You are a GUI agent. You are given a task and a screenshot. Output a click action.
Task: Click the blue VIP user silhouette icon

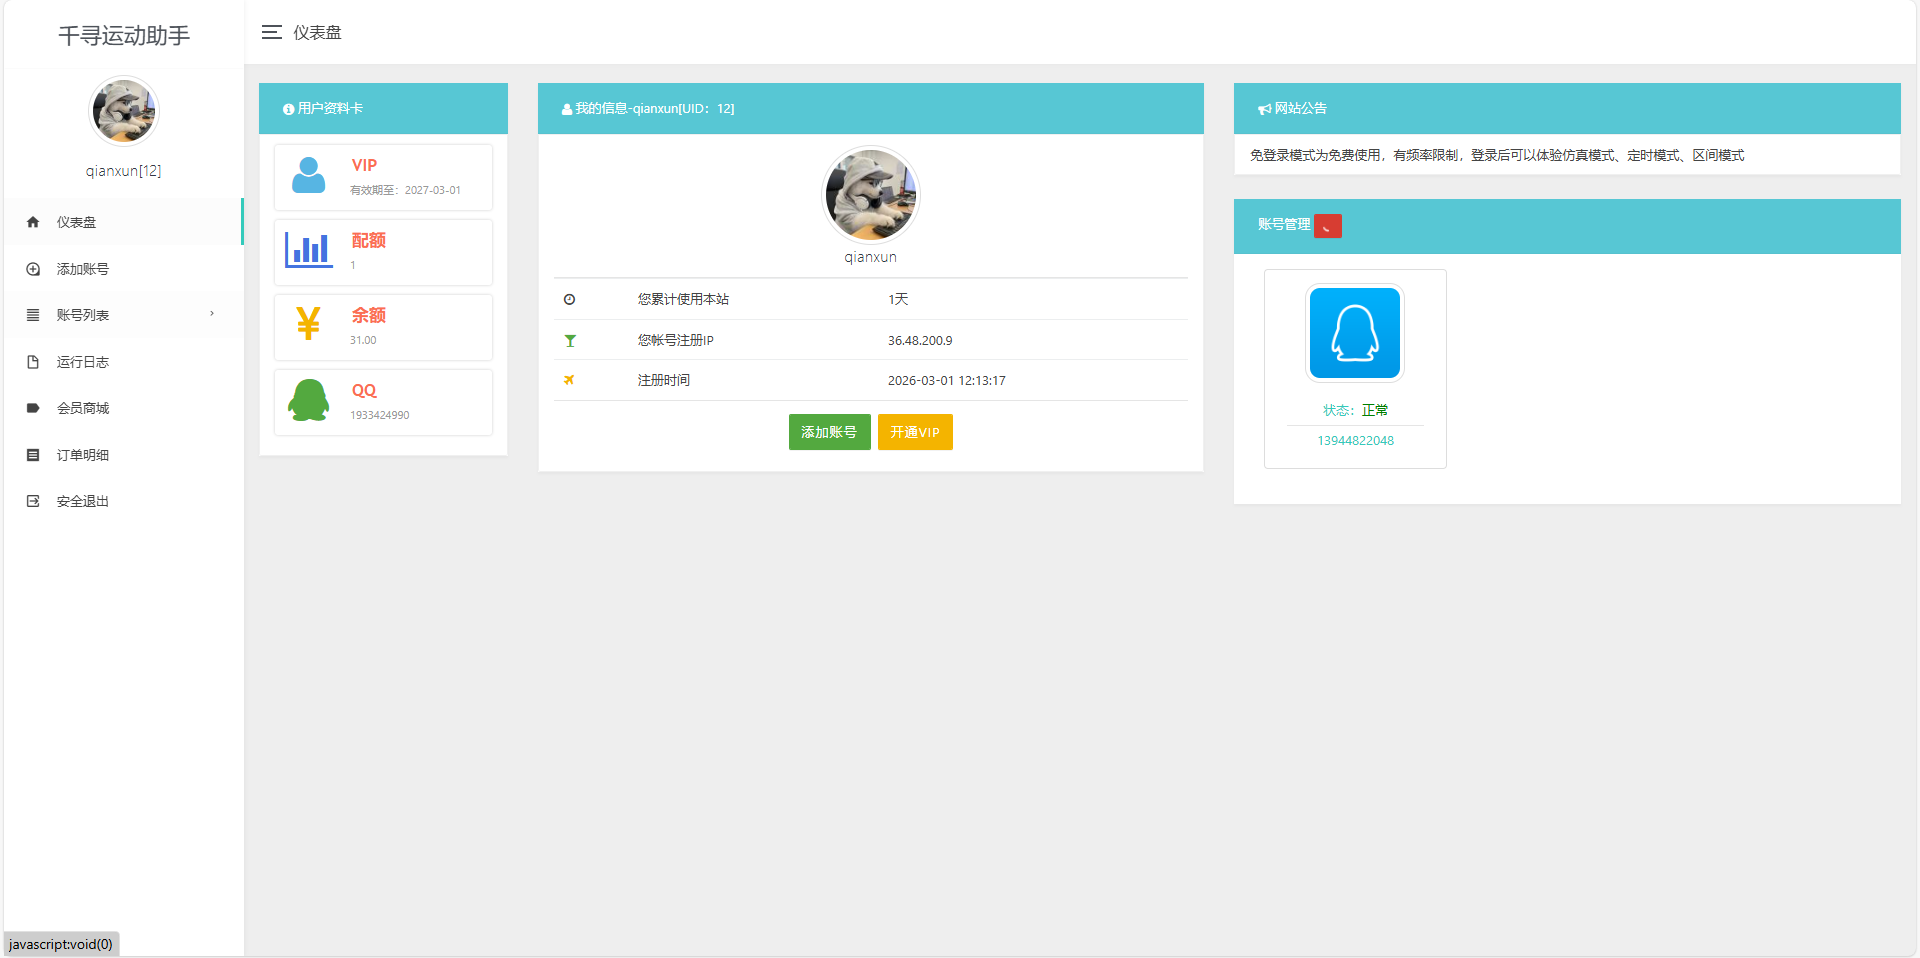(308, 175)
